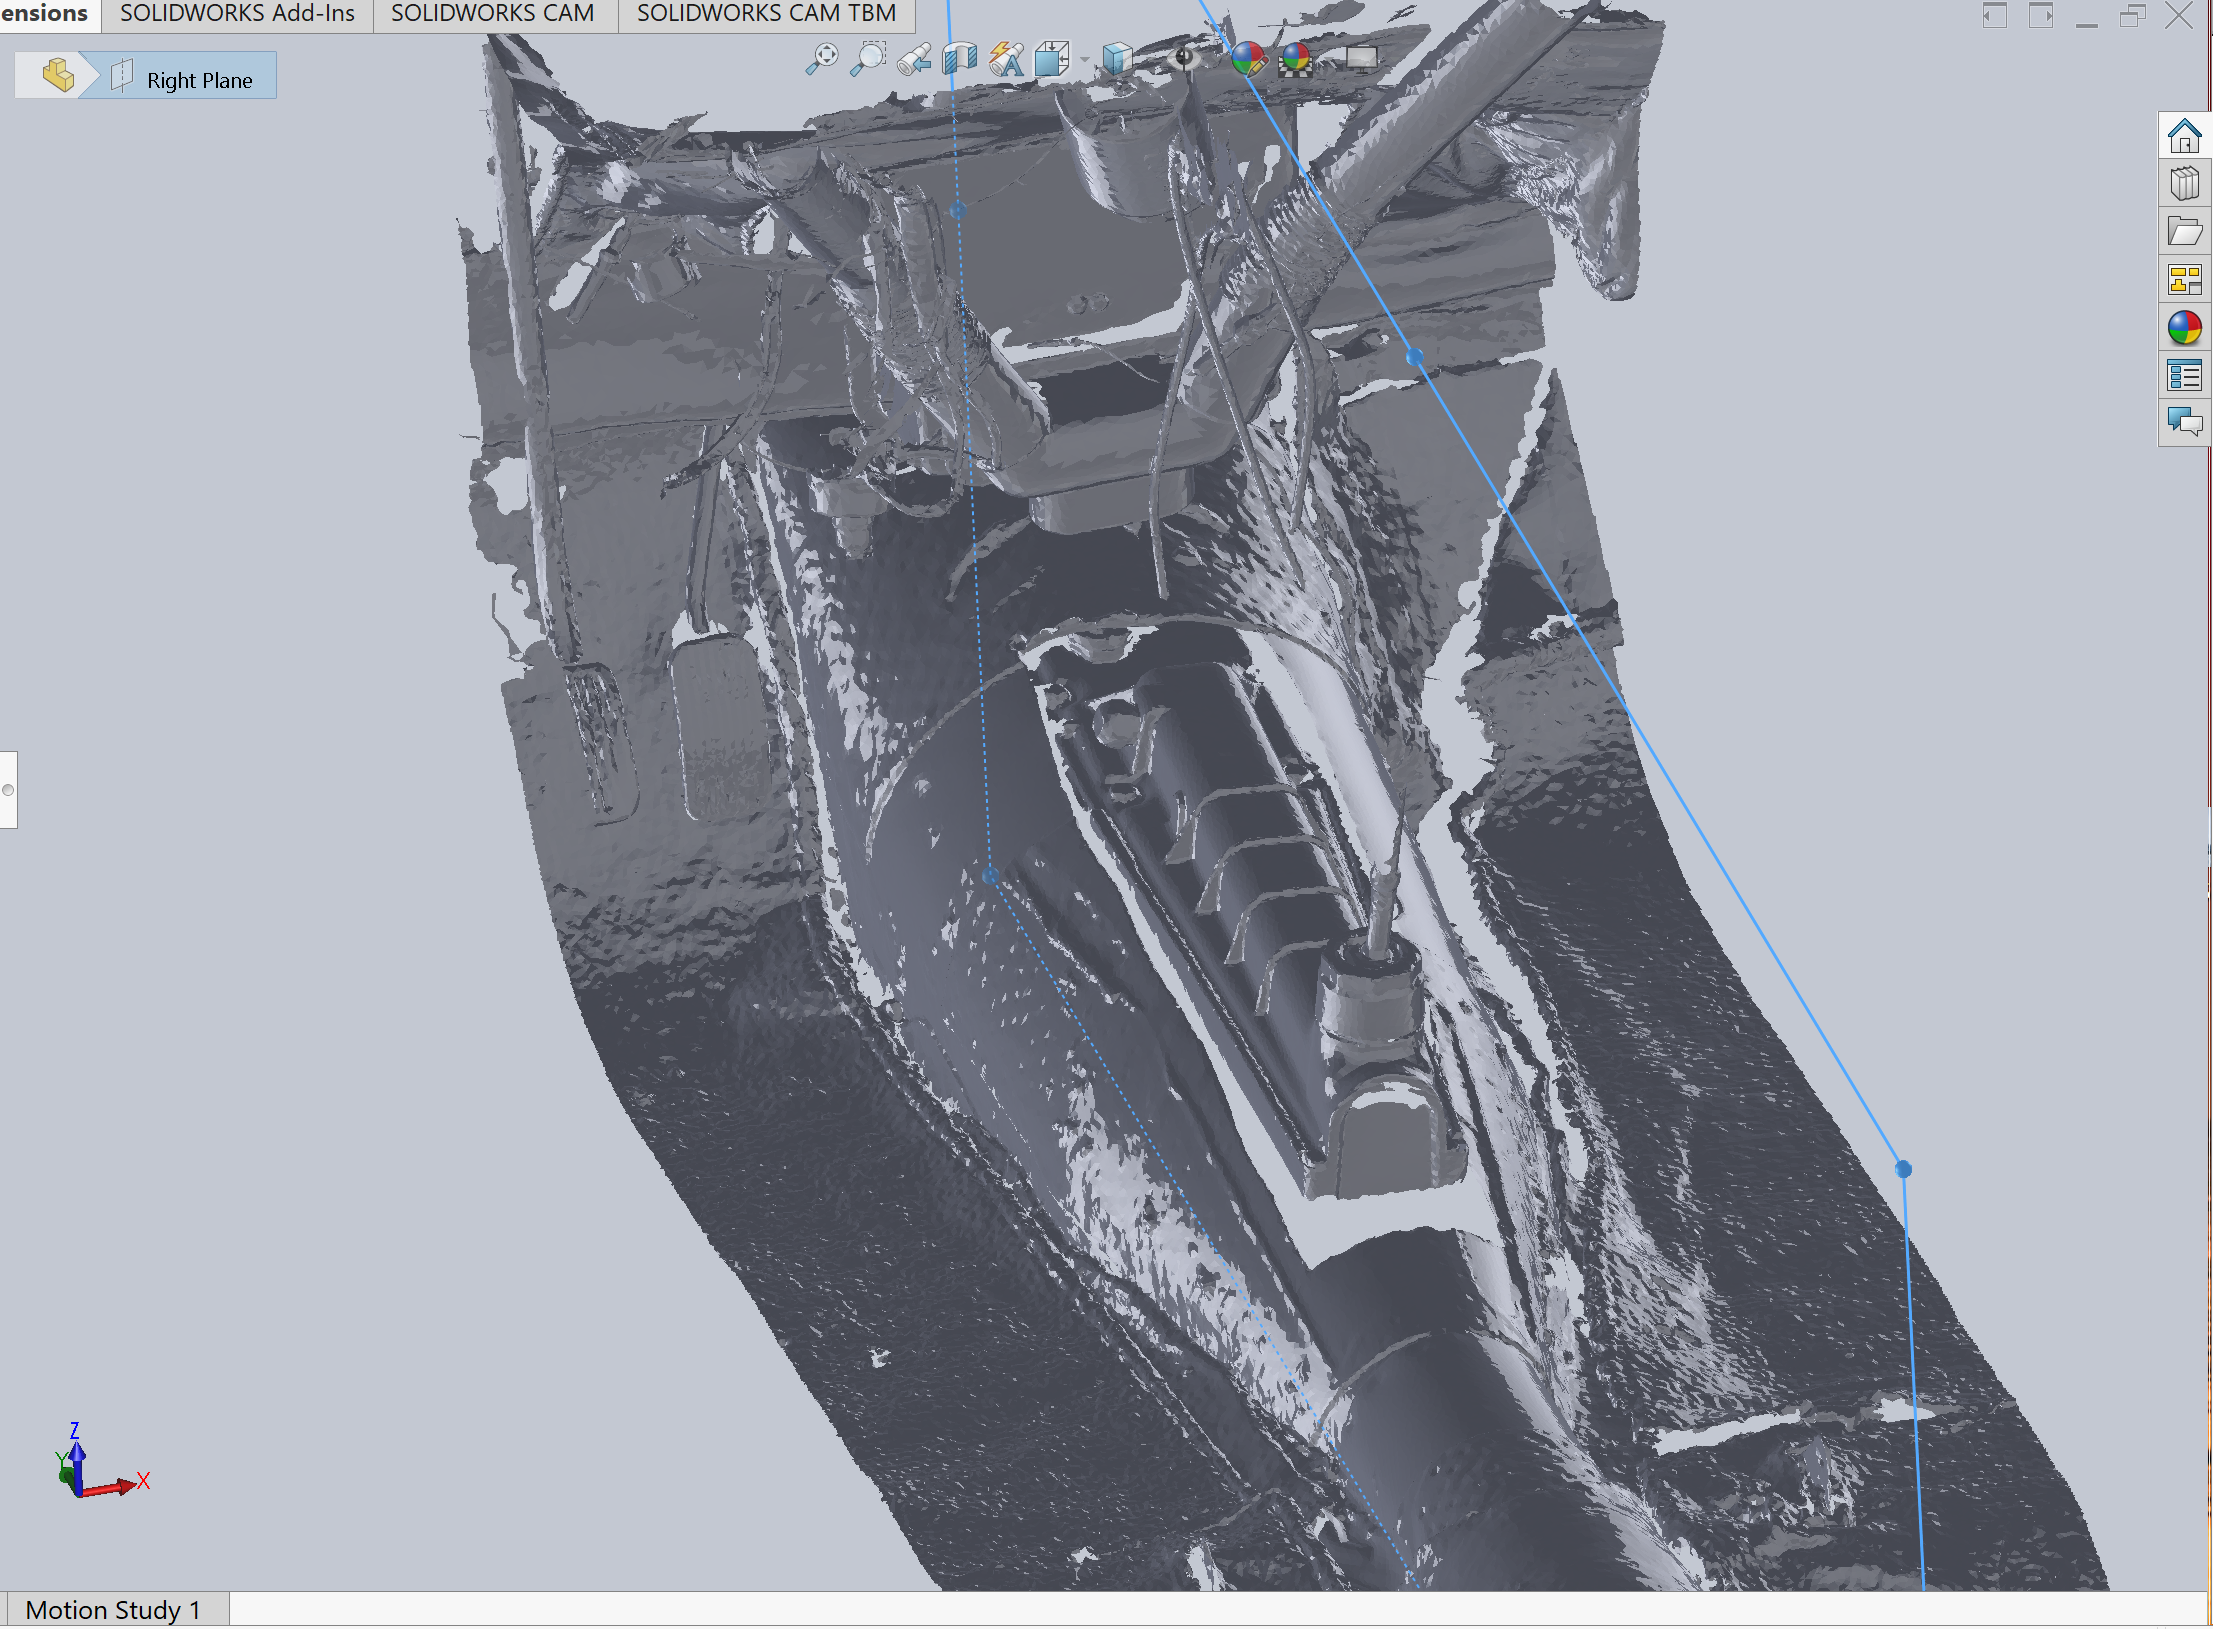This screenshot has width=2213, height=1629.
Task: Select the Zoom to Area tool
Action: pos(868,59)
